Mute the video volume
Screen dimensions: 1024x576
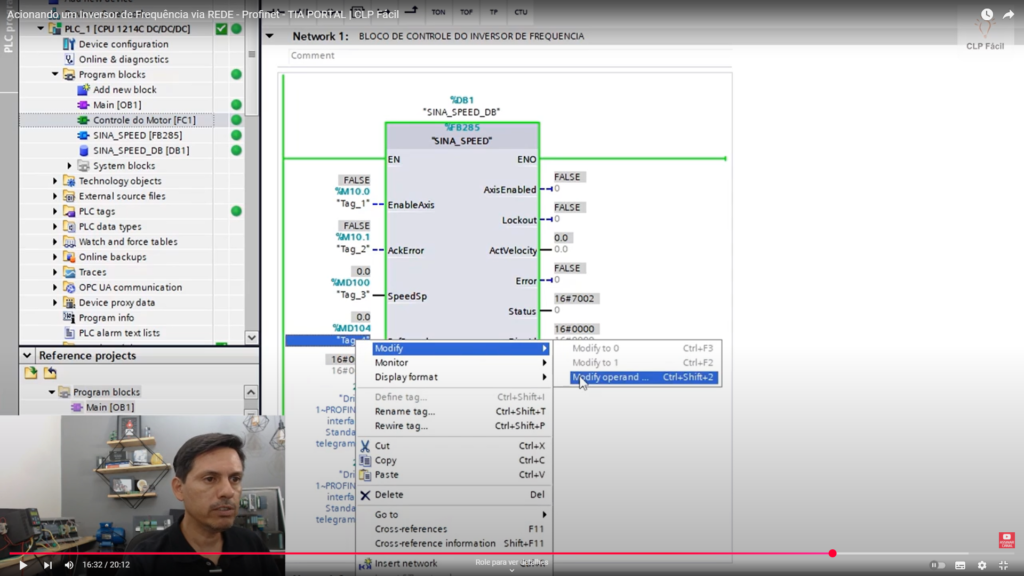[x=69, y=565]
